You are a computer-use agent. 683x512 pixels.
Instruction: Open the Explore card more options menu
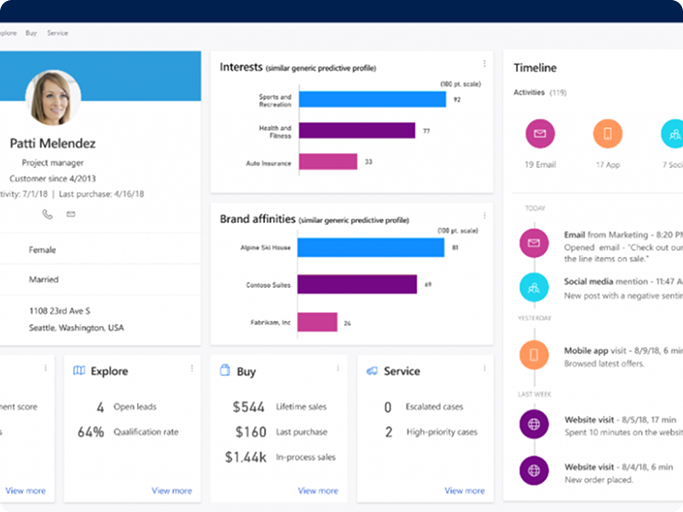coord(192,368)
